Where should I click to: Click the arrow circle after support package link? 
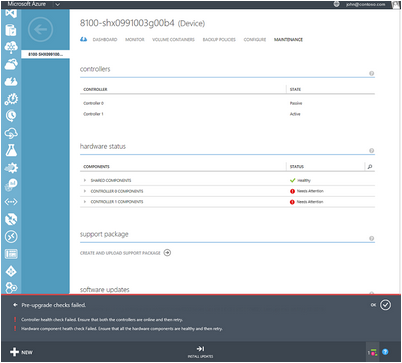[x=167, y=253]
